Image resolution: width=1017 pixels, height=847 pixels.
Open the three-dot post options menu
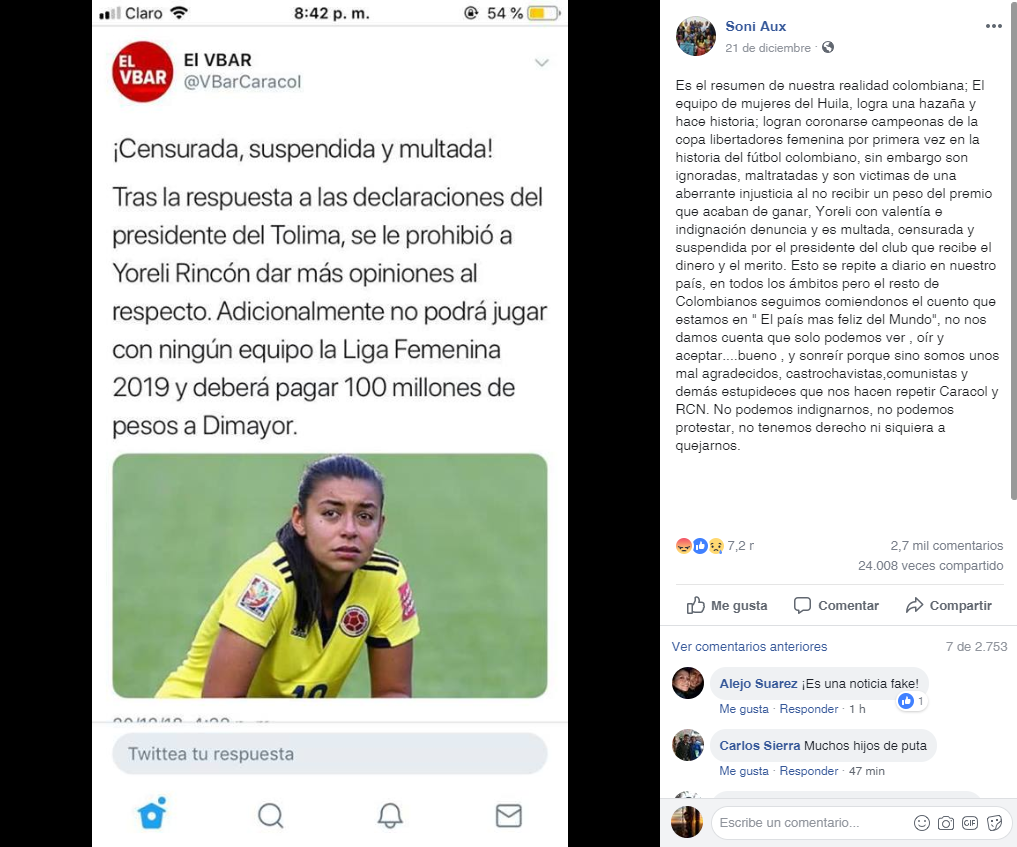994,26
